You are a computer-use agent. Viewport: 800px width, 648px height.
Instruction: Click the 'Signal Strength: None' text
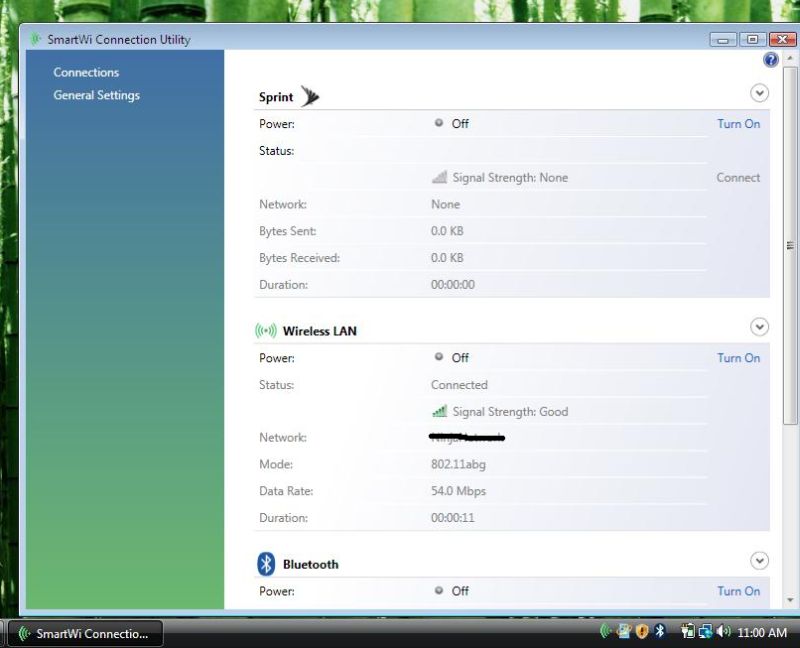[510, 178]
